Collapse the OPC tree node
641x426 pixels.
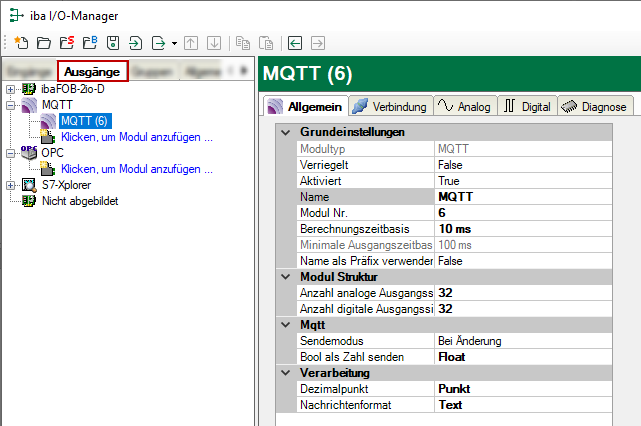point(11,153)
